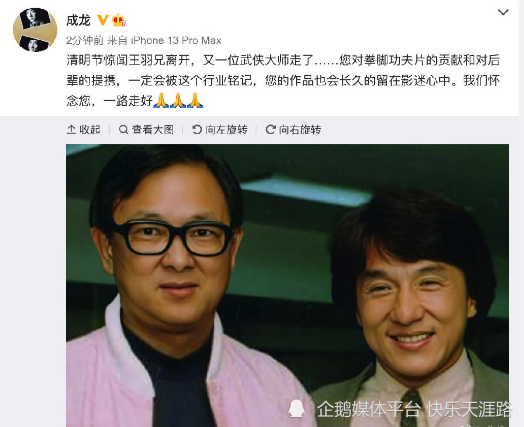Click the orange verified V badge
This screenshot has height=427, width=524.
[102, 20]
